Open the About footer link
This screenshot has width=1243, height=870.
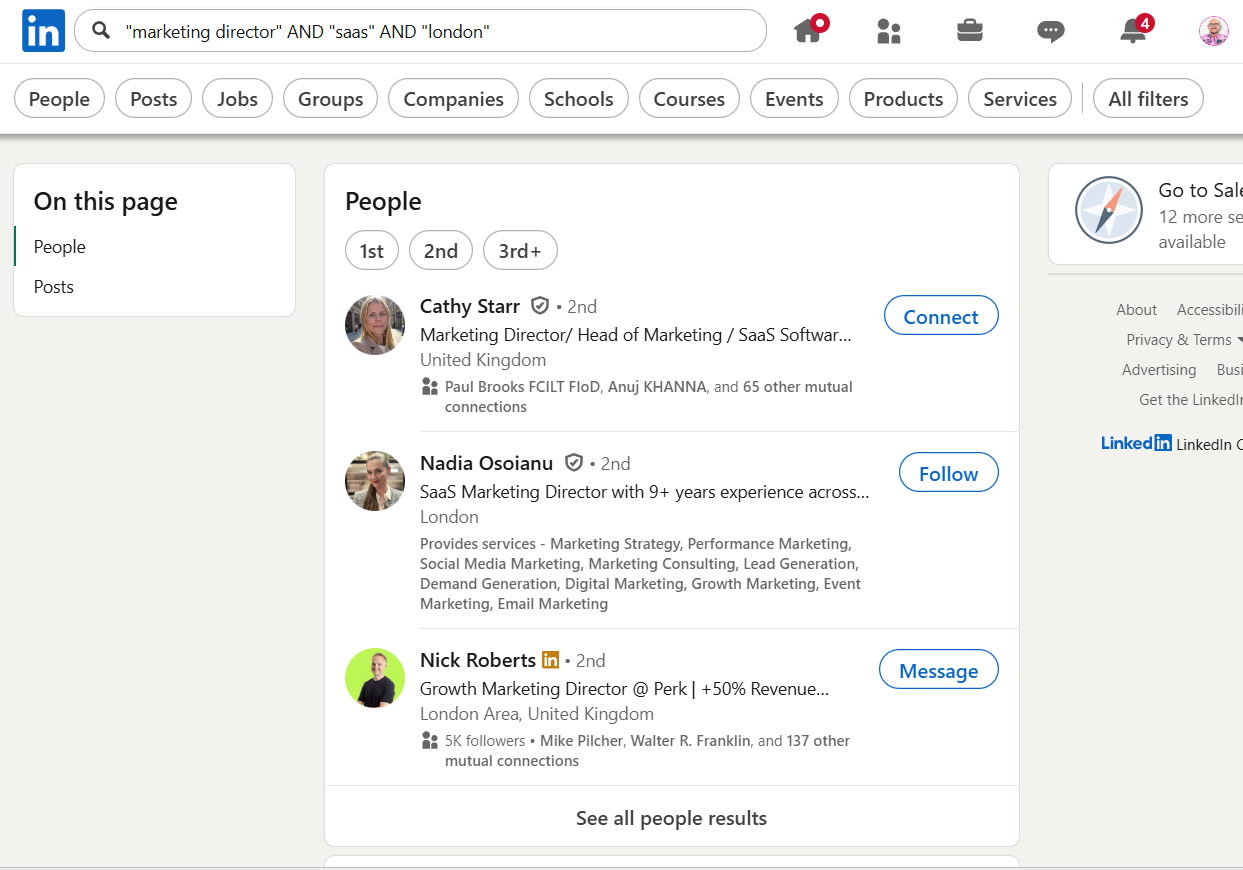(x=1136, y=309)
